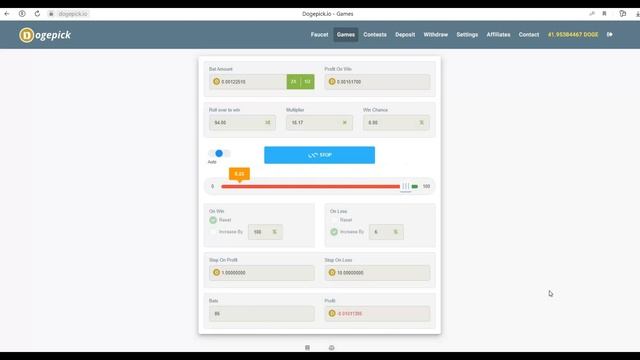Viewport: 640px width, 360px height.
Task: Click the Profit result field
Action: 377,313
